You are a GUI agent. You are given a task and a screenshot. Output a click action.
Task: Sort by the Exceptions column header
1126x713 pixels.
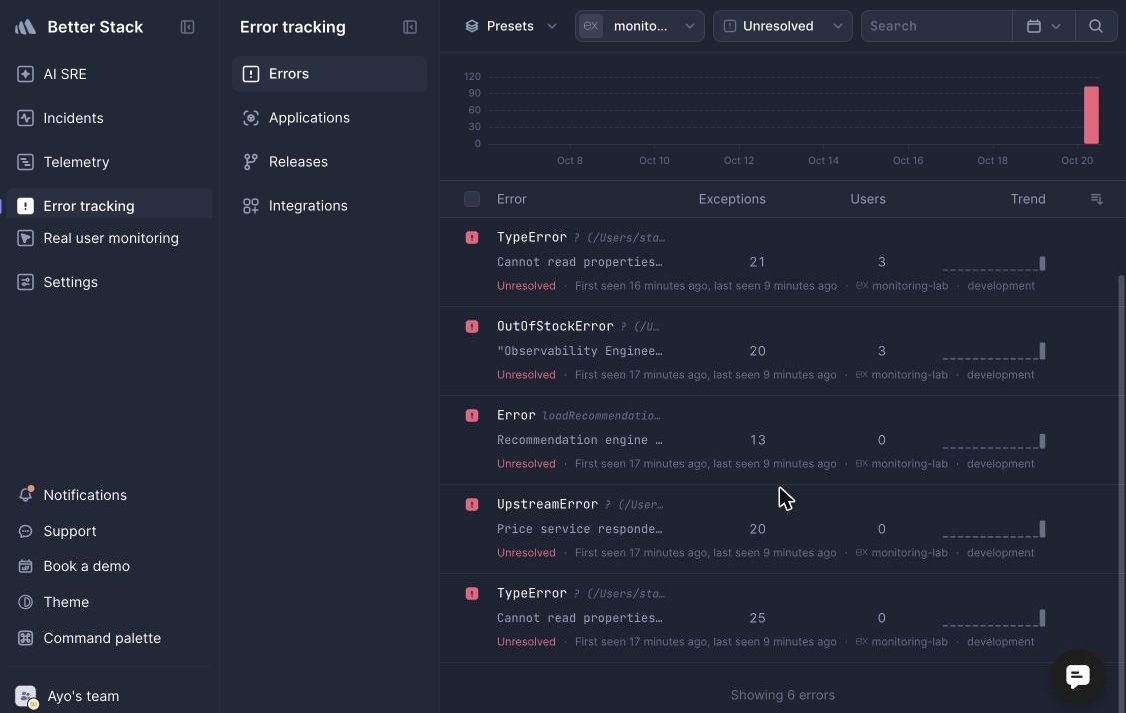click(732, 199)
